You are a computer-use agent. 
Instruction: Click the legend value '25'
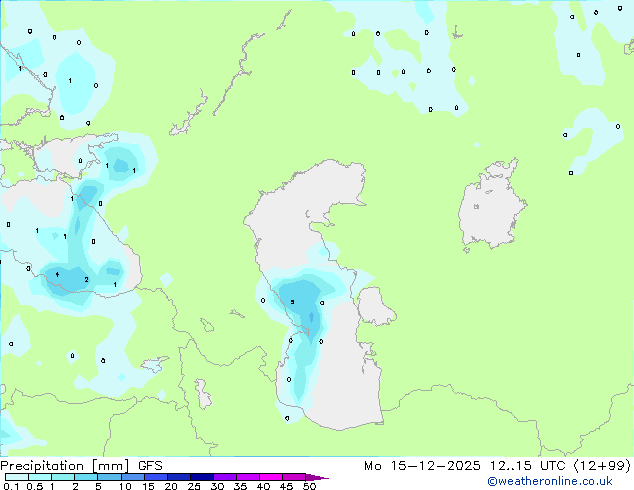click(194, 486)
